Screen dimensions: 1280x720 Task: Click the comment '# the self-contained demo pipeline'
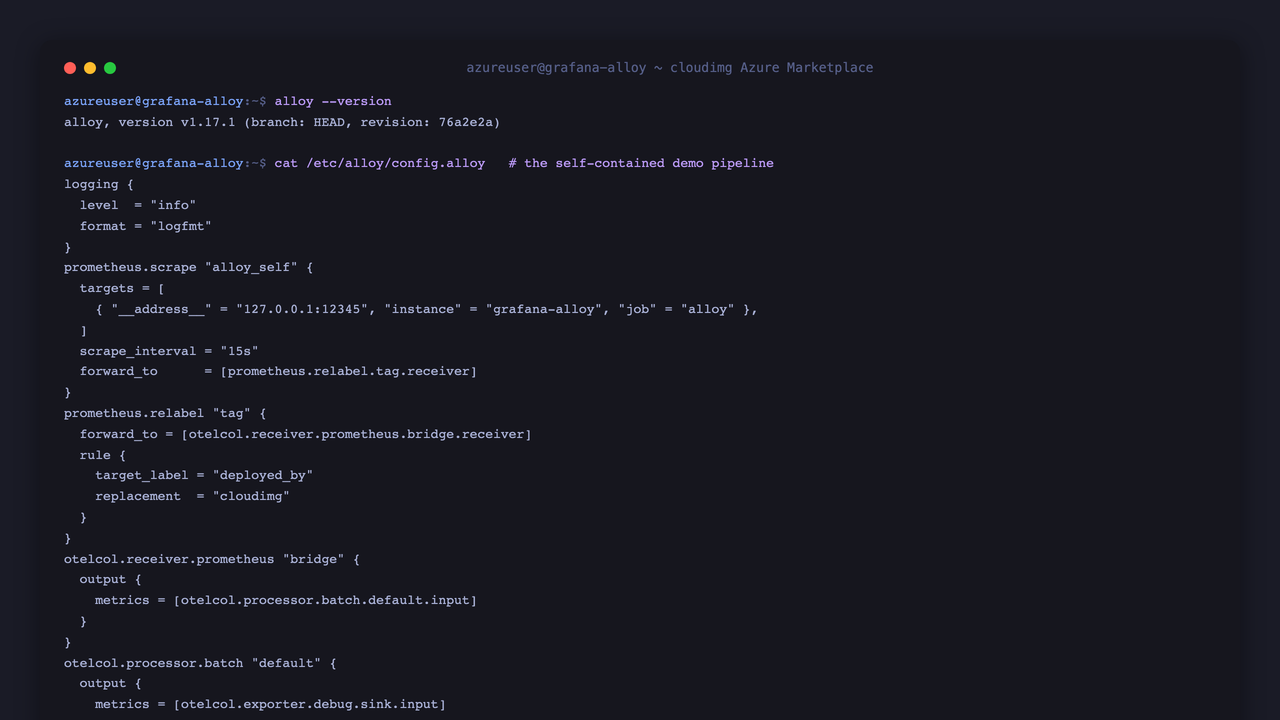(x=641, y=163)
